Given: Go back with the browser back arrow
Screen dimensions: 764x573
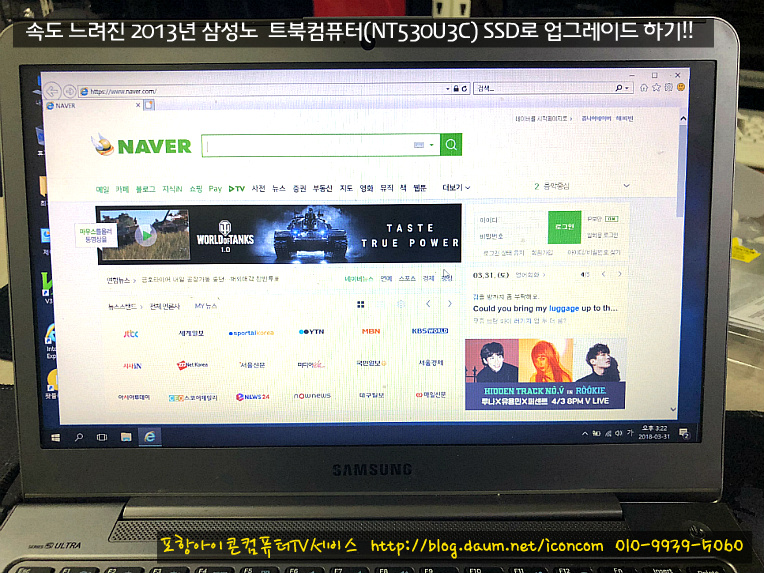Looking at the screenshot, I should [x=53, y=91].
